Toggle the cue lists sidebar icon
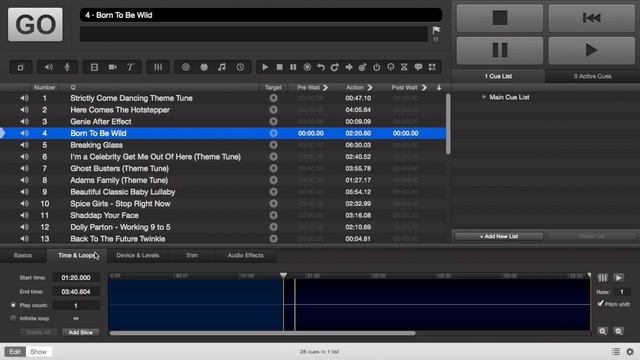 click(616, 351)
